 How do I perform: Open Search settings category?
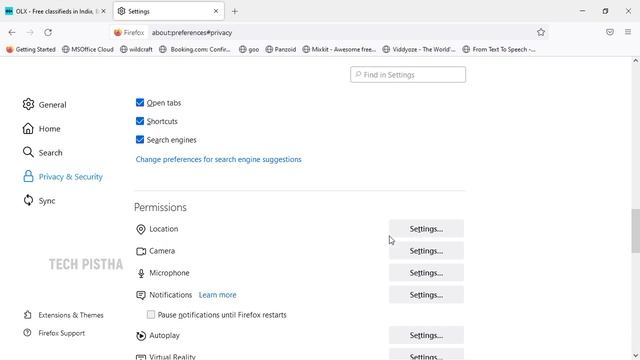43,153
